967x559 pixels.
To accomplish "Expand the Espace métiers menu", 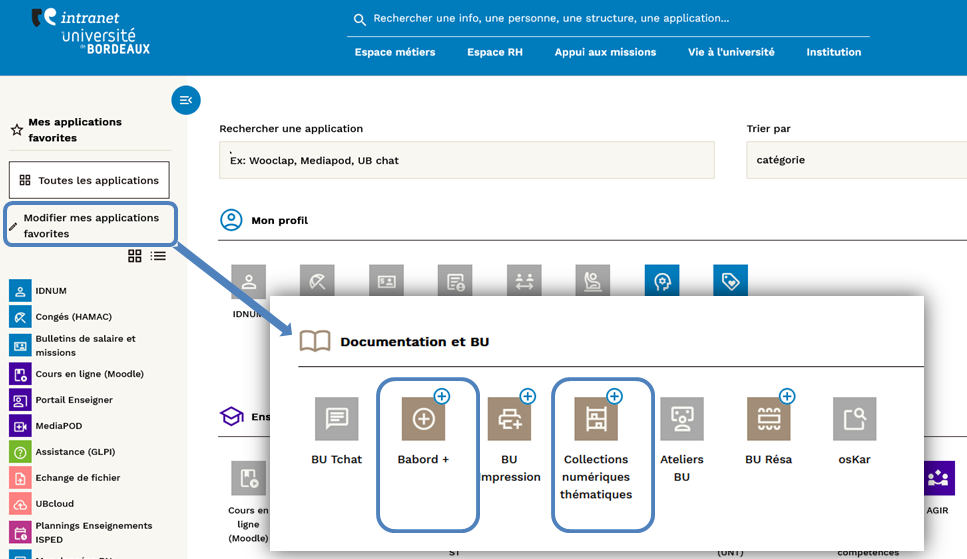I will click(x=395, y=52).
